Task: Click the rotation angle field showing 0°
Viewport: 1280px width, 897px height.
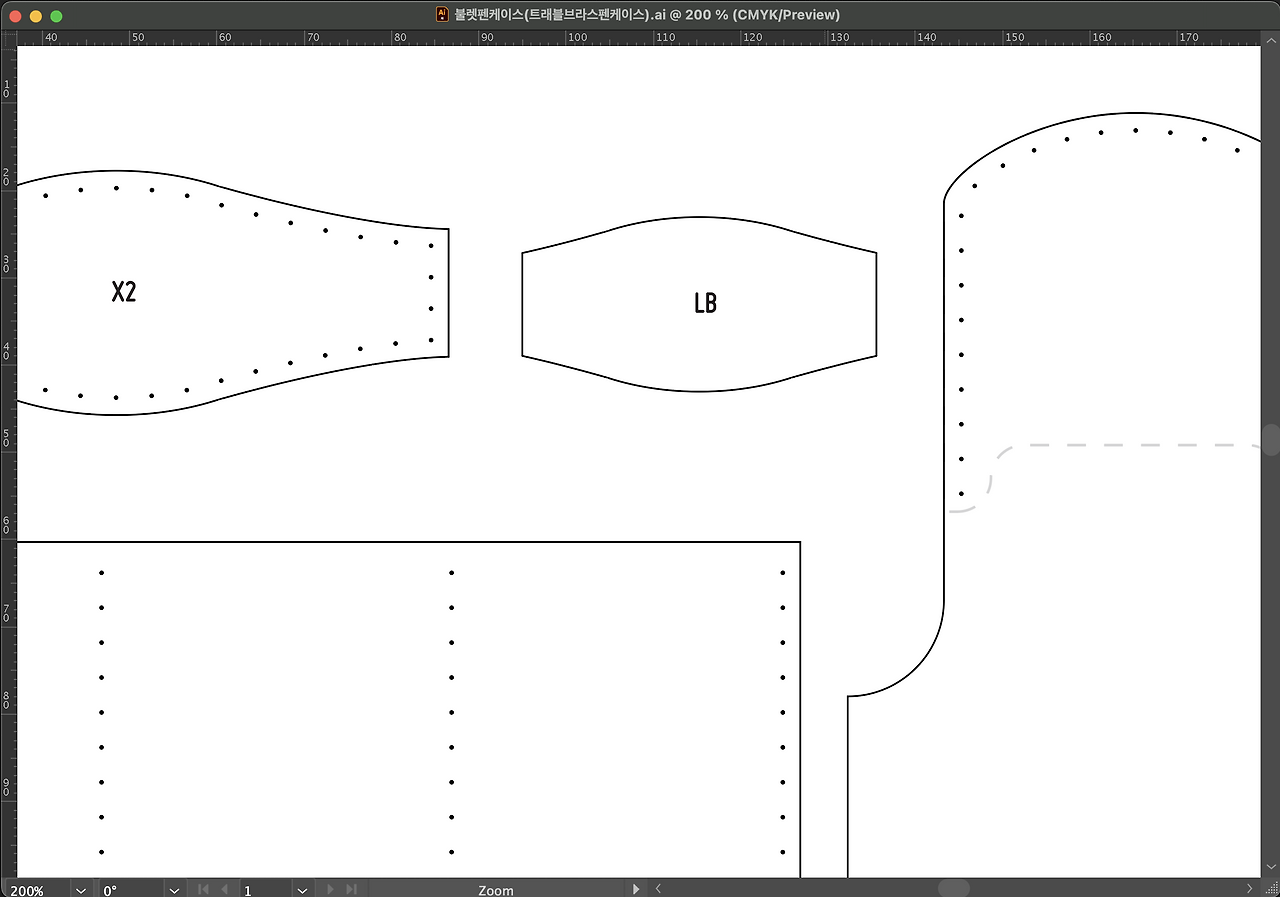Action: click(130, 889)
